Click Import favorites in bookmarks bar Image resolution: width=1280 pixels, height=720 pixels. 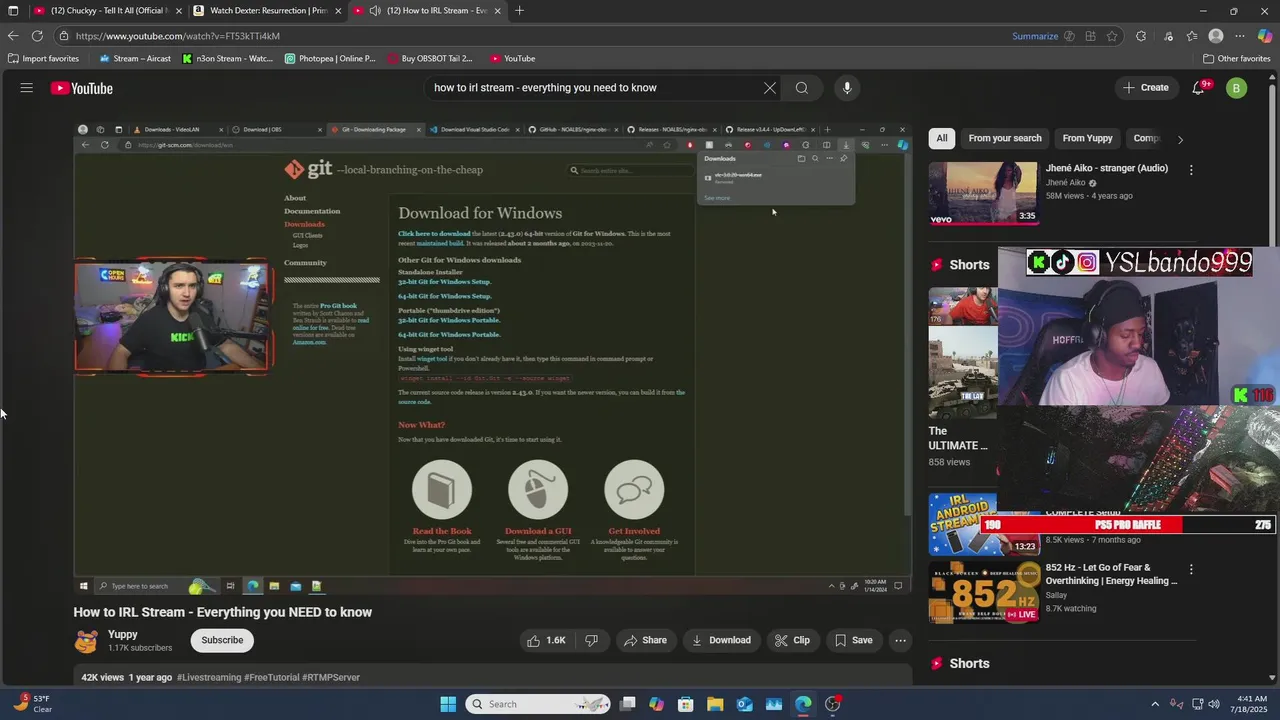point(43,59)
